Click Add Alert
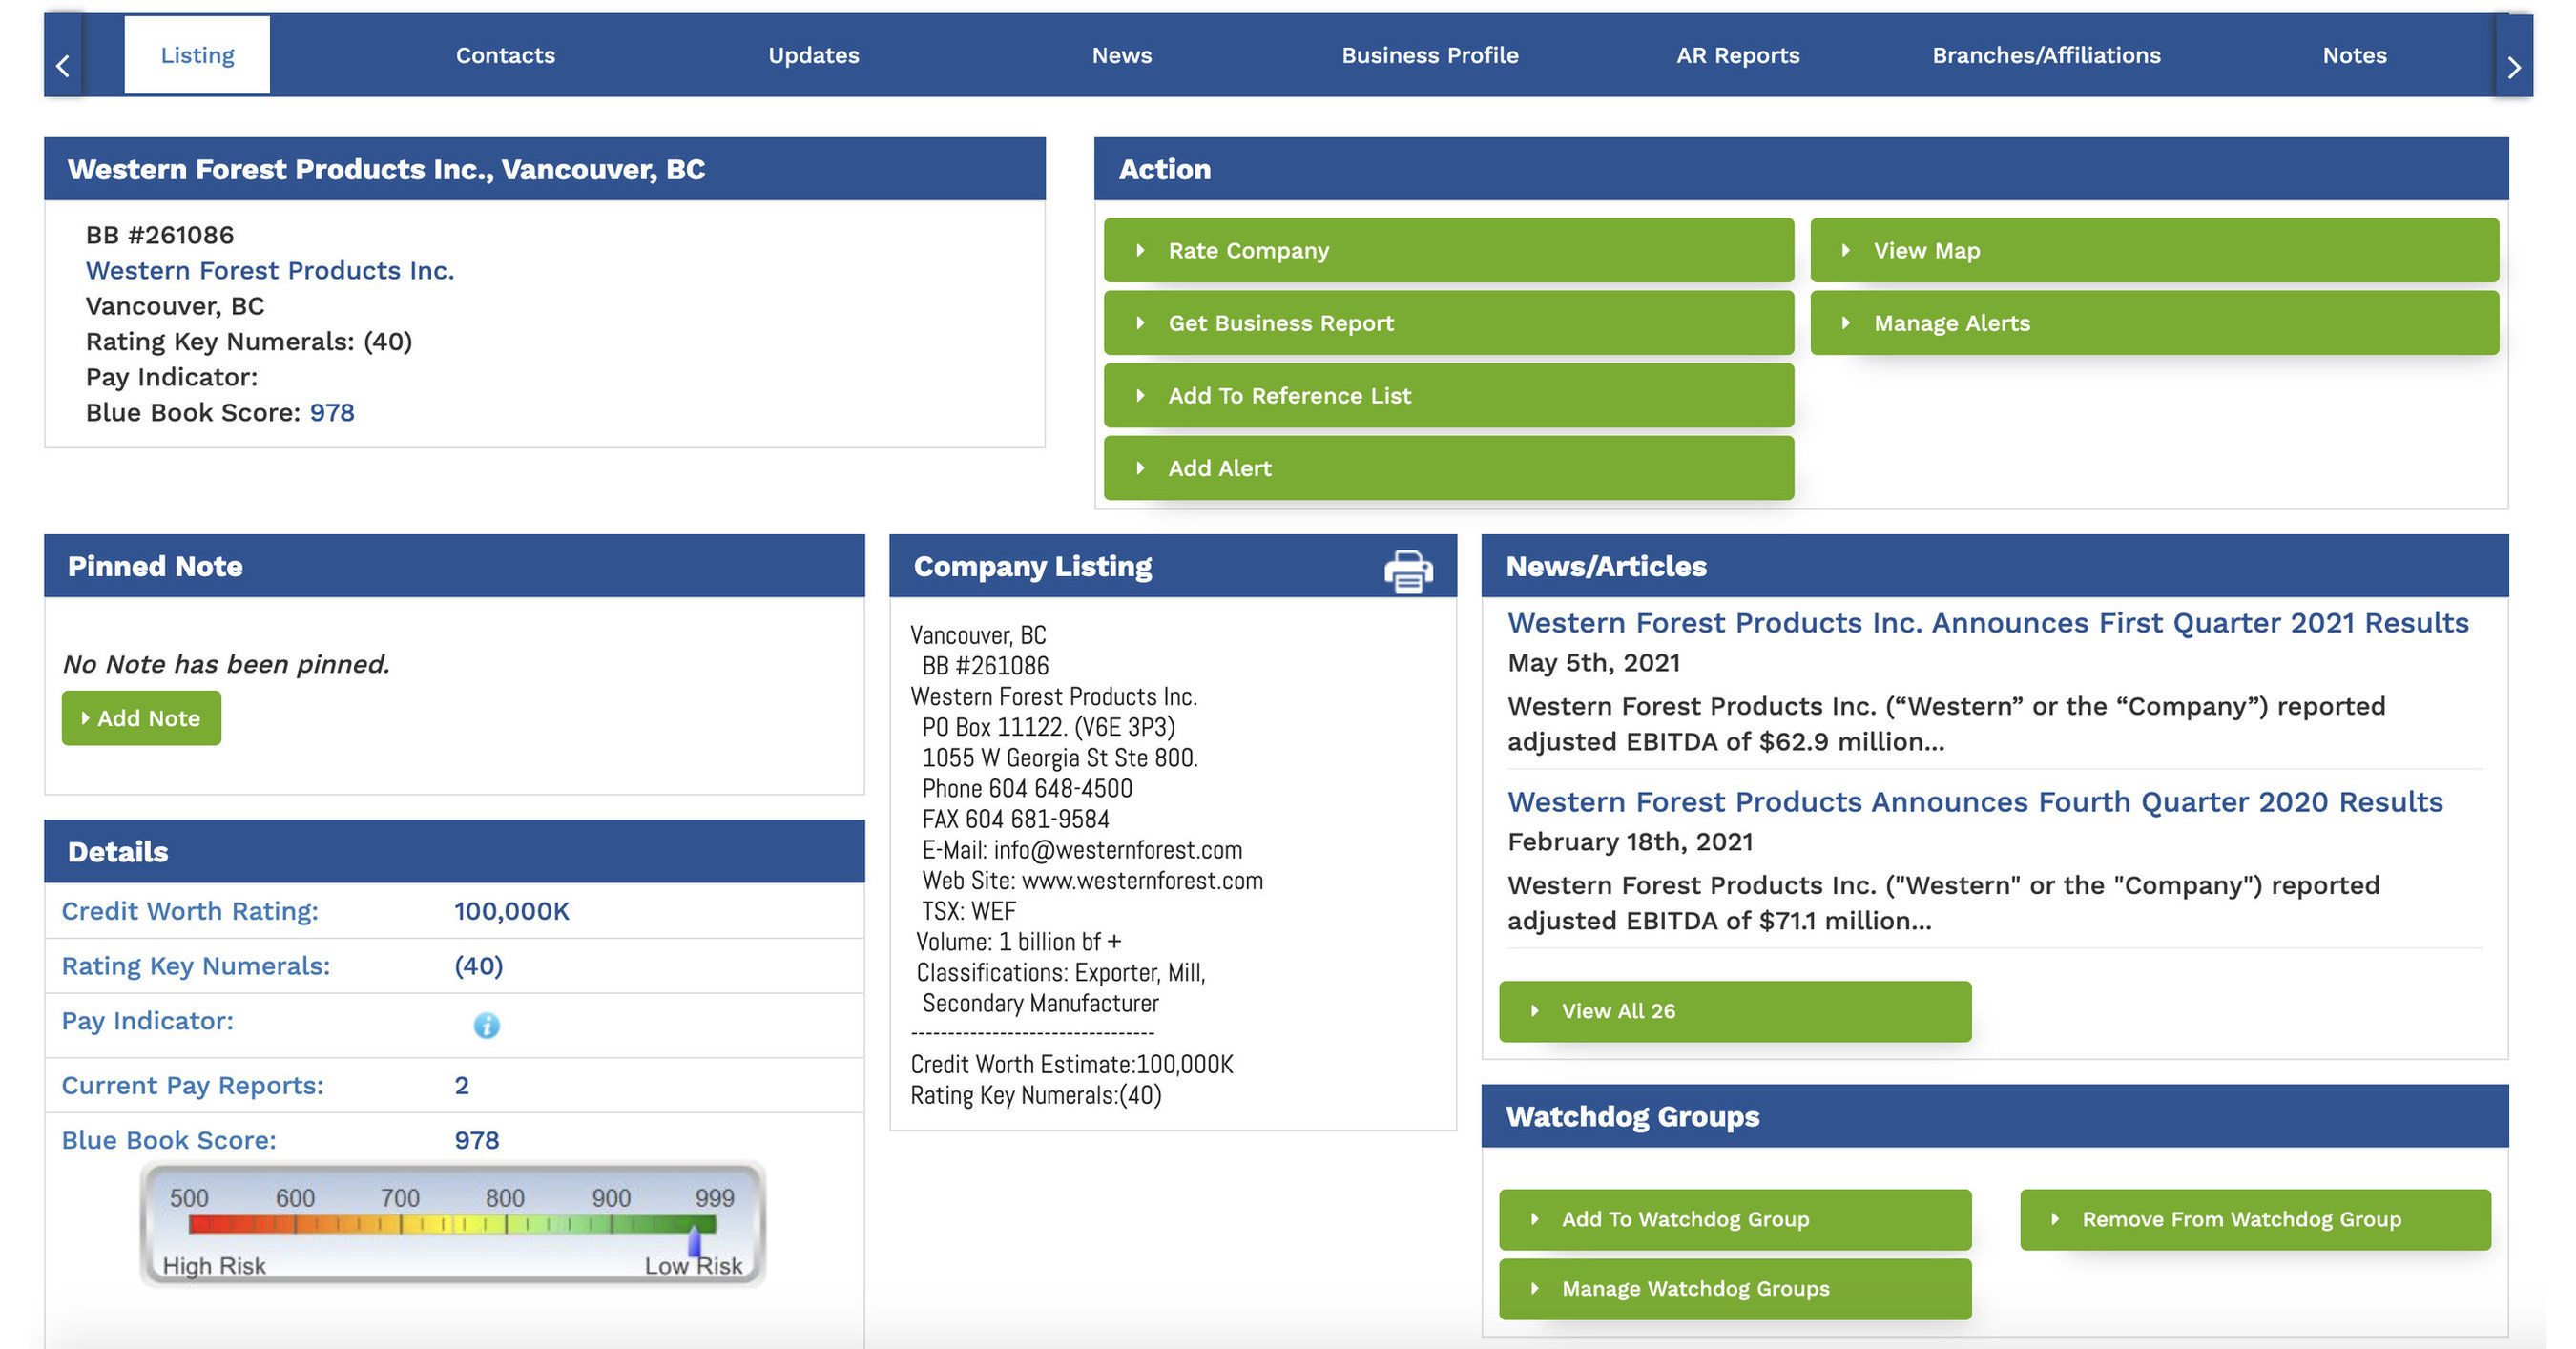This screenshot has width=2576, height=1349. (x=1447, y=468)
